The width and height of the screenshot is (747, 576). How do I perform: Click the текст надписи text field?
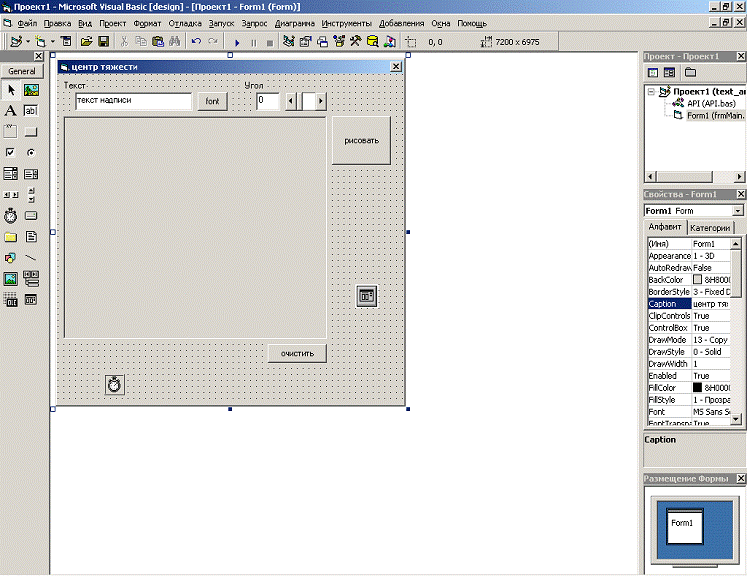pos(132,101)
